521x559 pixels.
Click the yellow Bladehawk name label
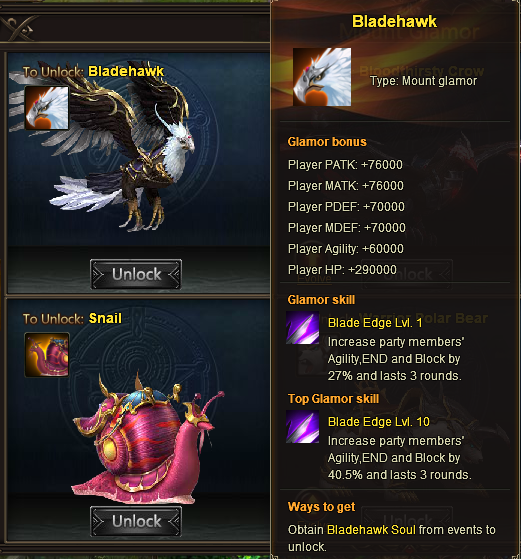click(126, 71)
